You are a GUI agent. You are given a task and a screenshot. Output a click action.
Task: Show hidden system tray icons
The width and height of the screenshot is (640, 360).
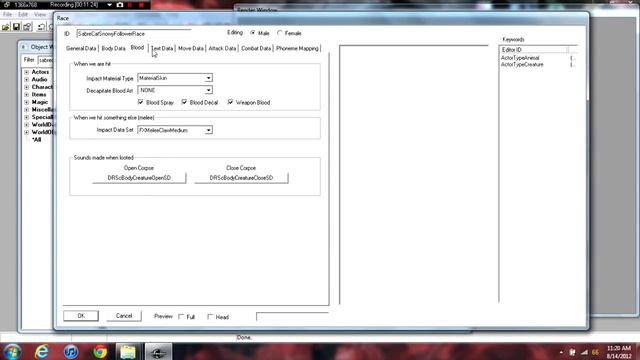(x=561, y=352)
